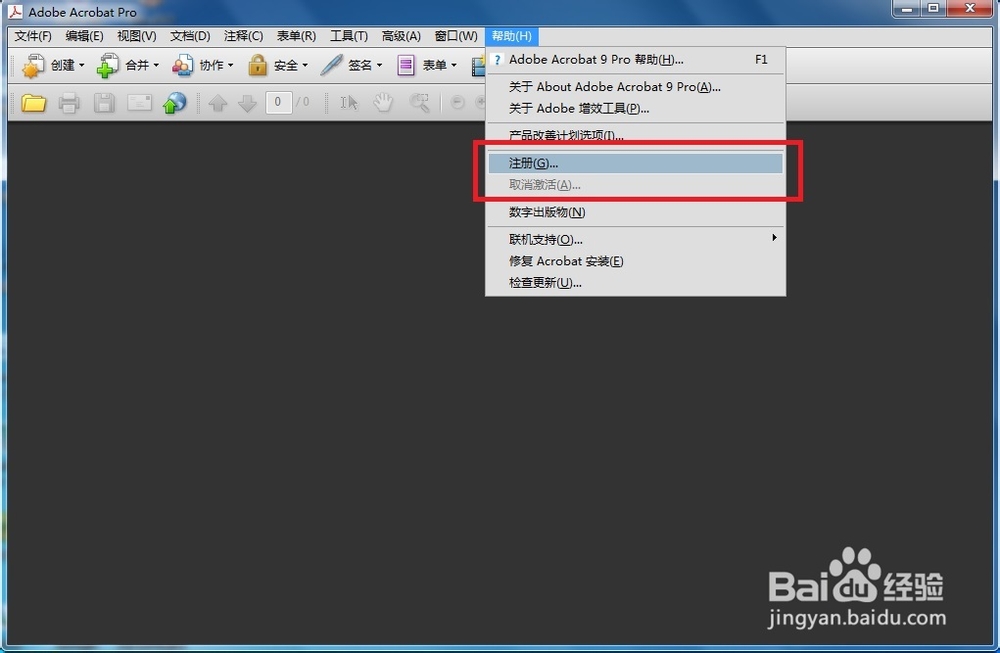This screenshot has width=1000, height=653.
Task: Choose About Adobe plug-ins (增效工具)
Action: coord(636,108)
